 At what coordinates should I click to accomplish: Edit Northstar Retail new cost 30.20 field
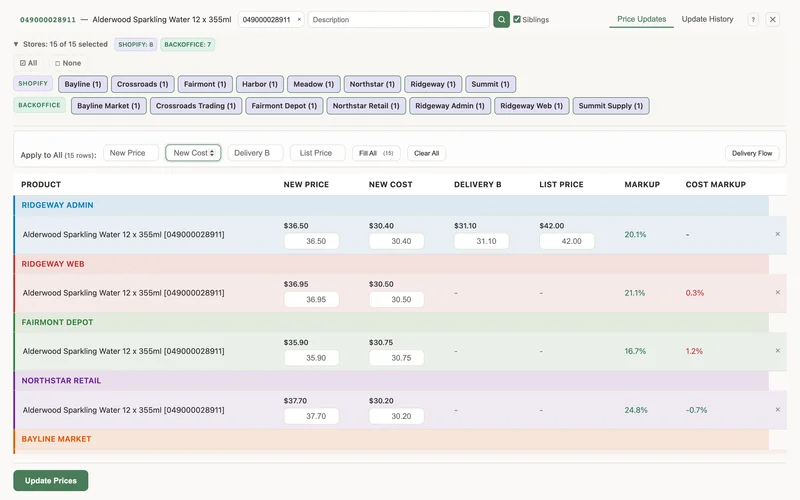(396, 416)
